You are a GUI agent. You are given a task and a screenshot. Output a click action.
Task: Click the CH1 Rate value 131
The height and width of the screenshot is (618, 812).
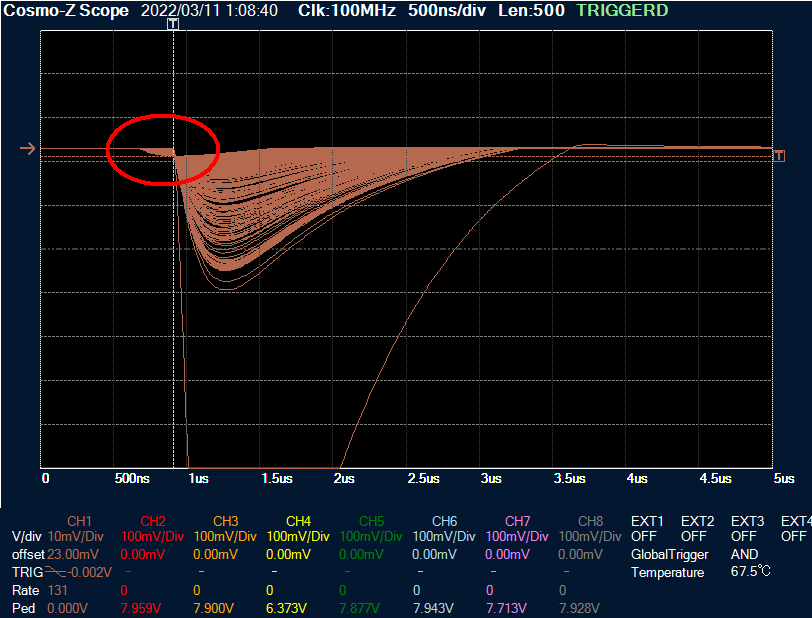pyautogui.click(x=57, y=590)
